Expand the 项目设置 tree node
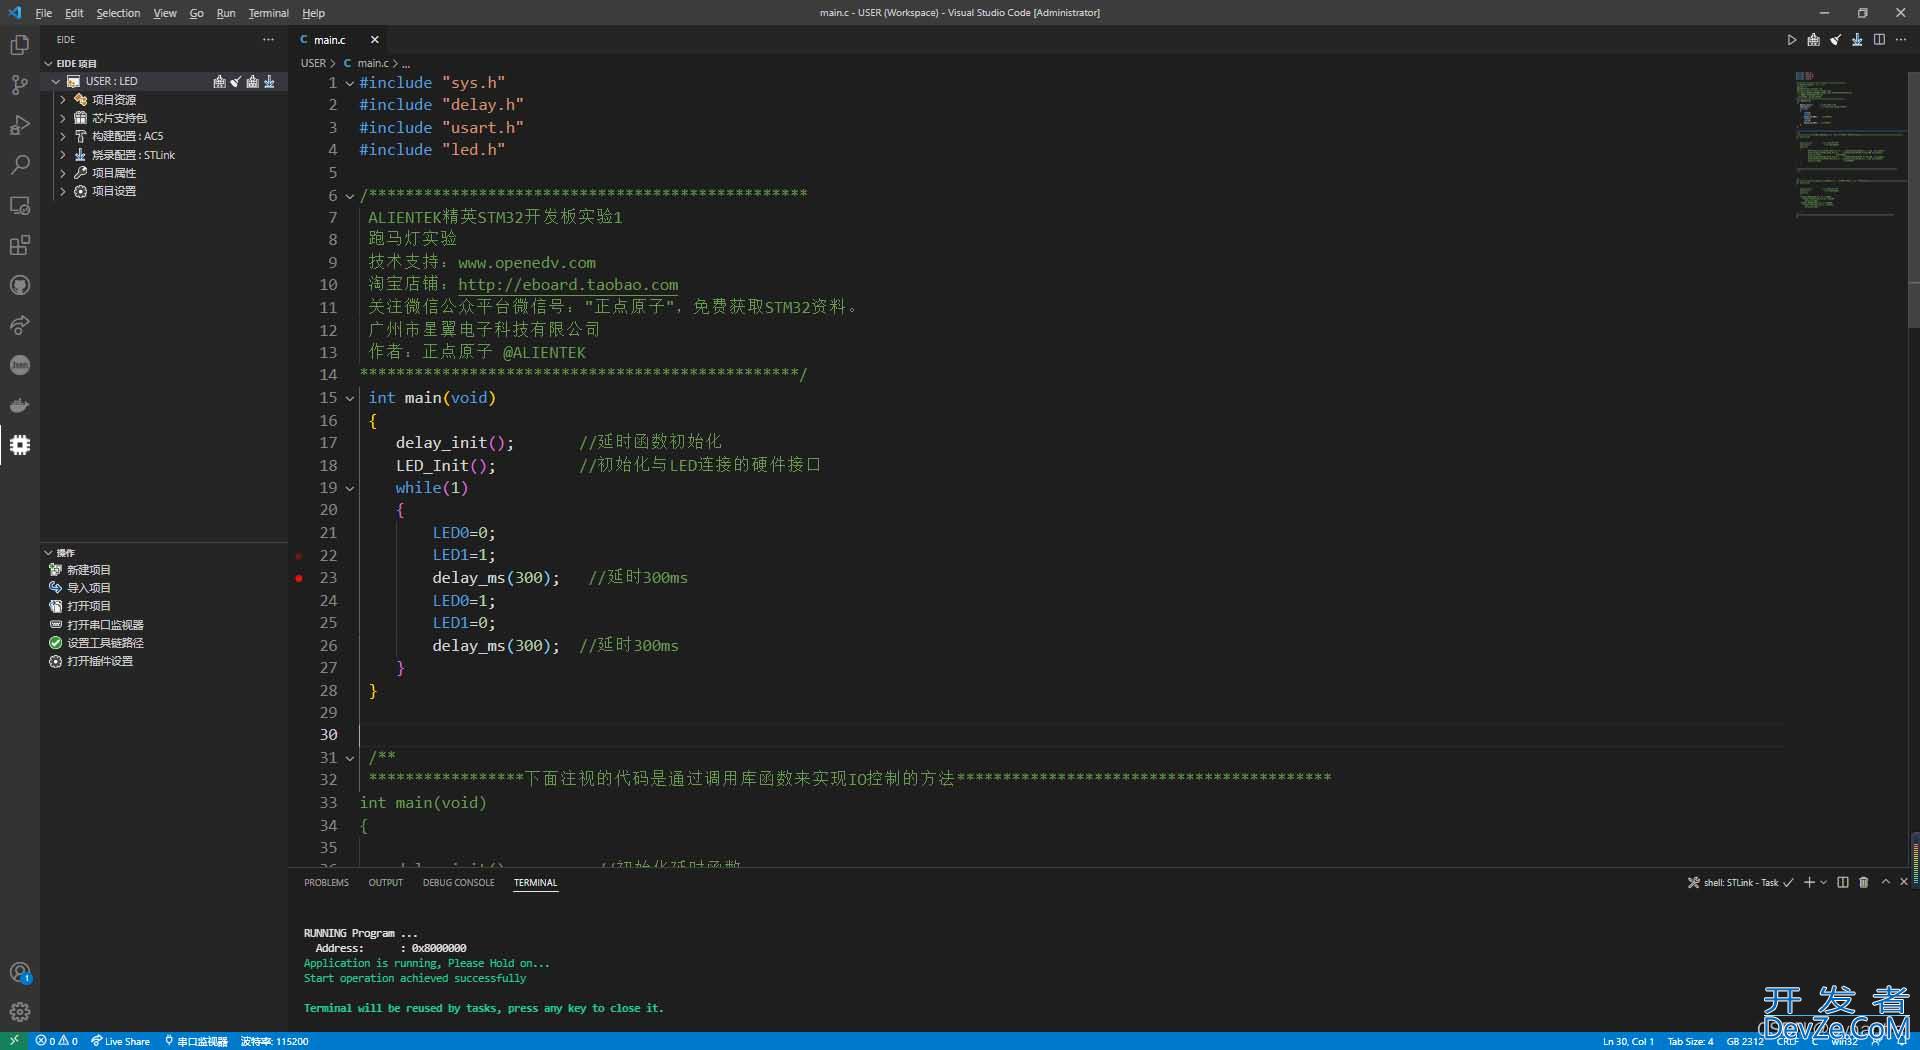 click(x=63, y=191)
